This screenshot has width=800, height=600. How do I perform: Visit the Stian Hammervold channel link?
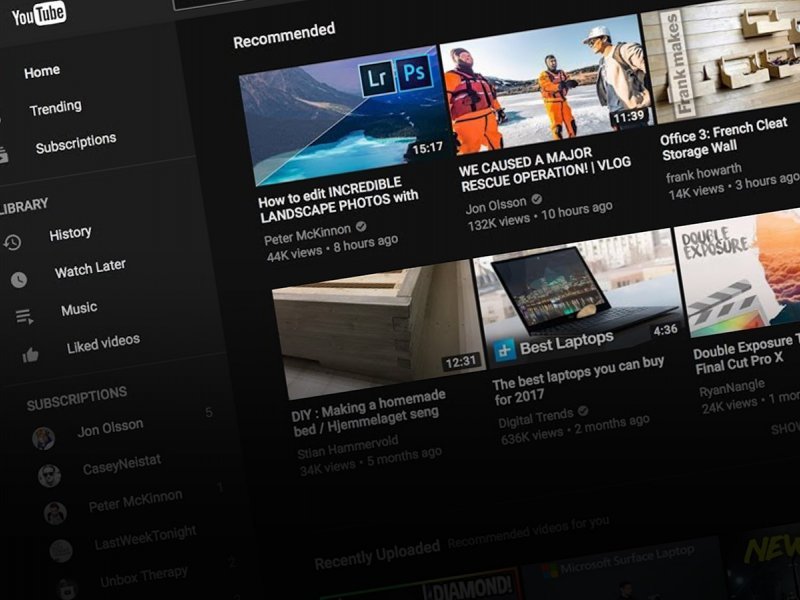348,447
